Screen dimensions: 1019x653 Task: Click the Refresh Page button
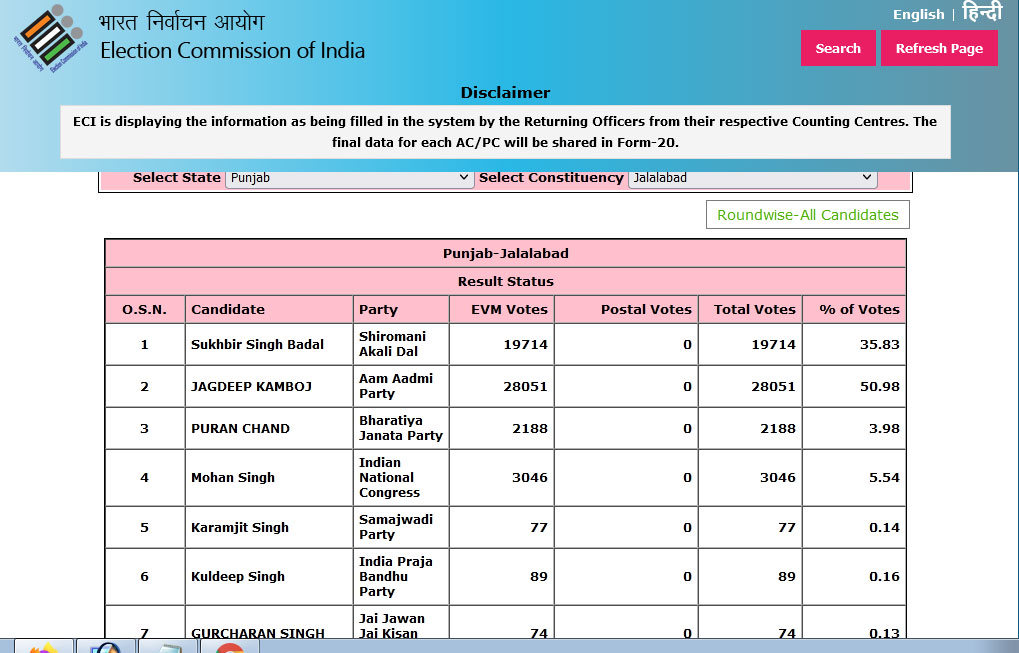point(939,48)
